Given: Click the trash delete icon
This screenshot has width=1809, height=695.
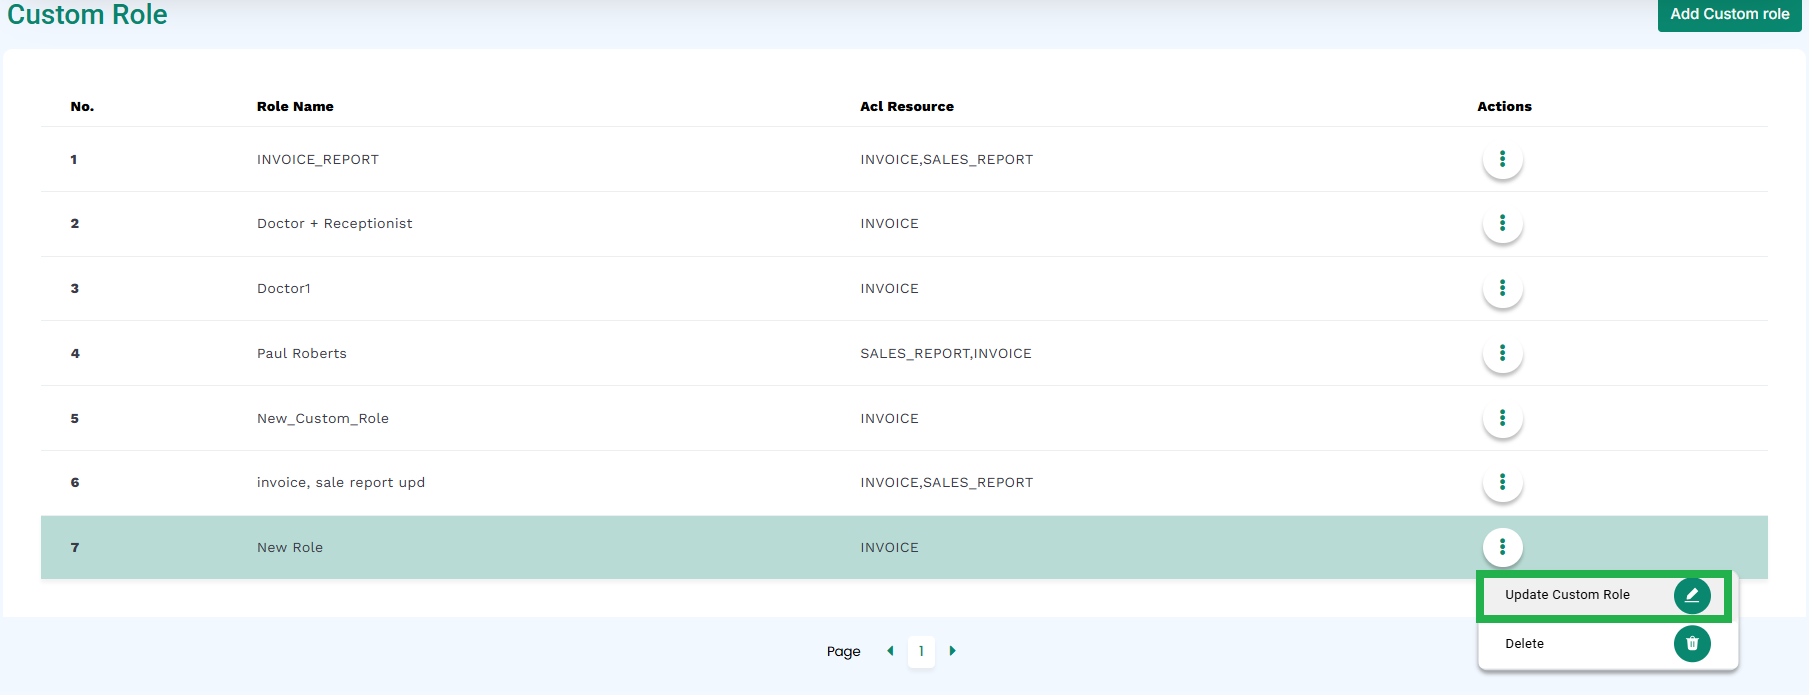Looking at the screenshot, I should click(1692, 643).
